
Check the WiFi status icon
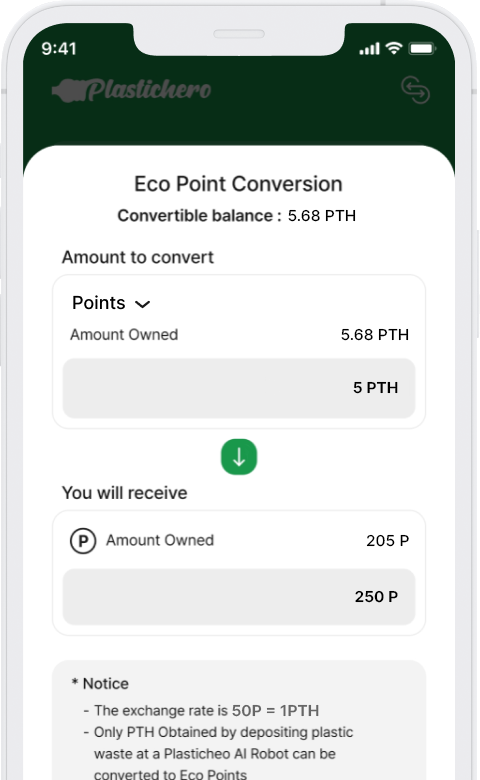[x=394, y=48]
